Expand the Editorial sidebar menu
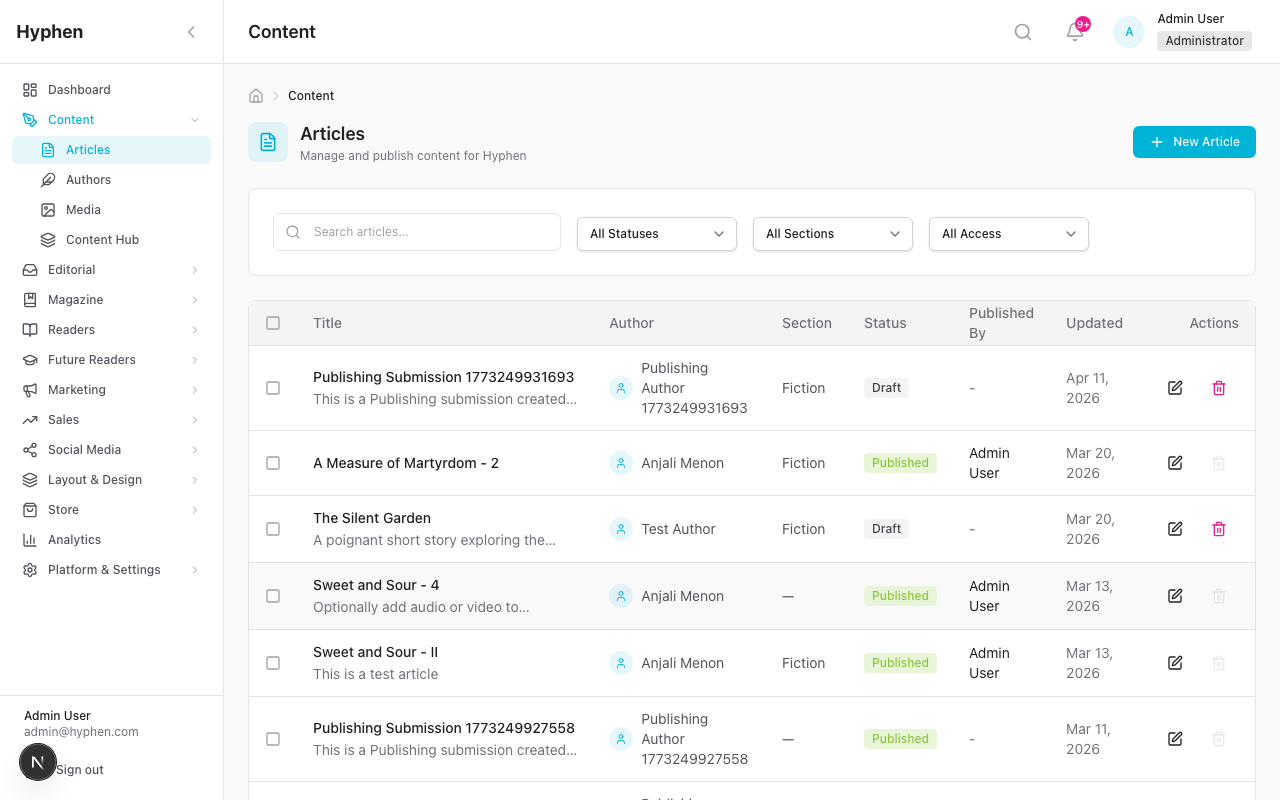1280x800 pixels. [111, 270]
